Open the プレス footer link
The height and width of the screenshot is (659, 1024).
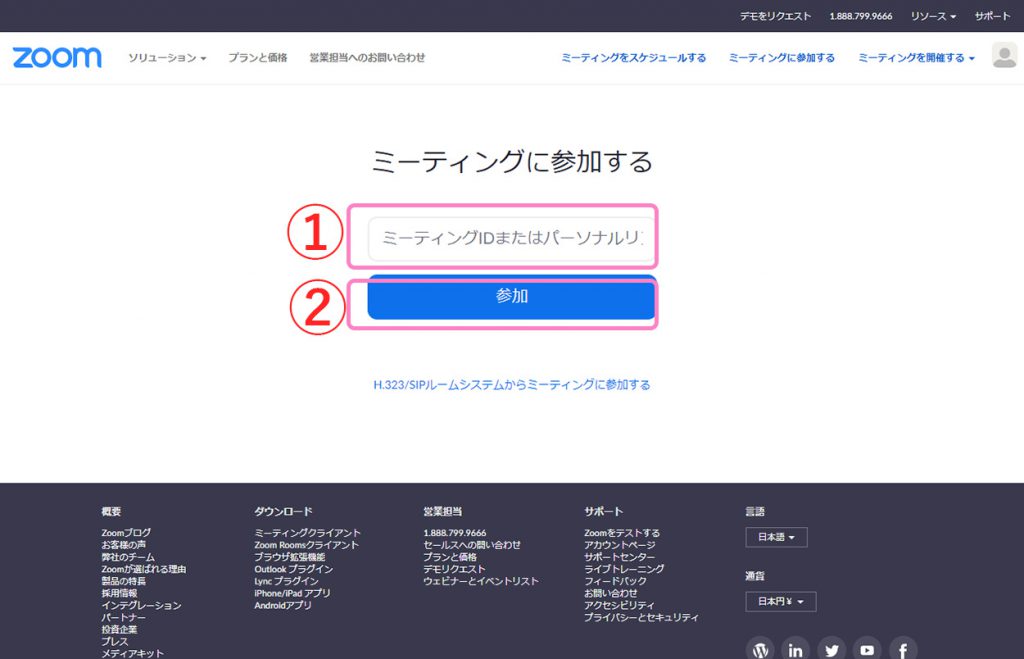[115, 641]
